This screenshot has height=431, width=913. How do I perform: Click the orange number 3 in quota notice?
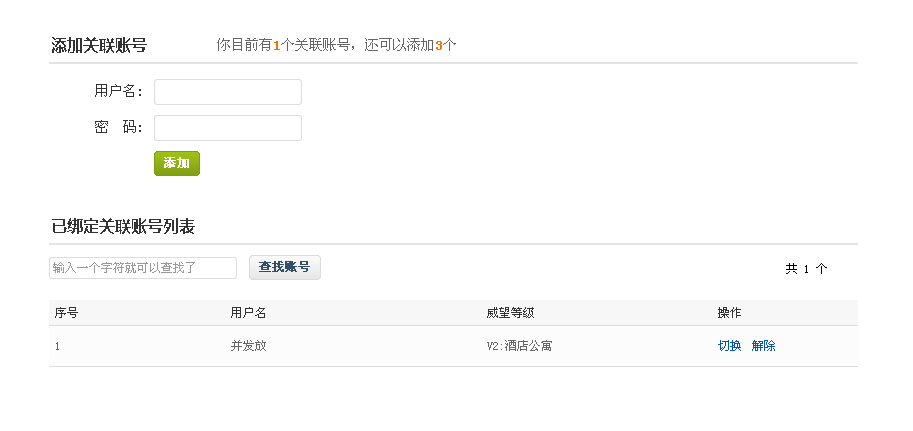click(x=439, y=45)
